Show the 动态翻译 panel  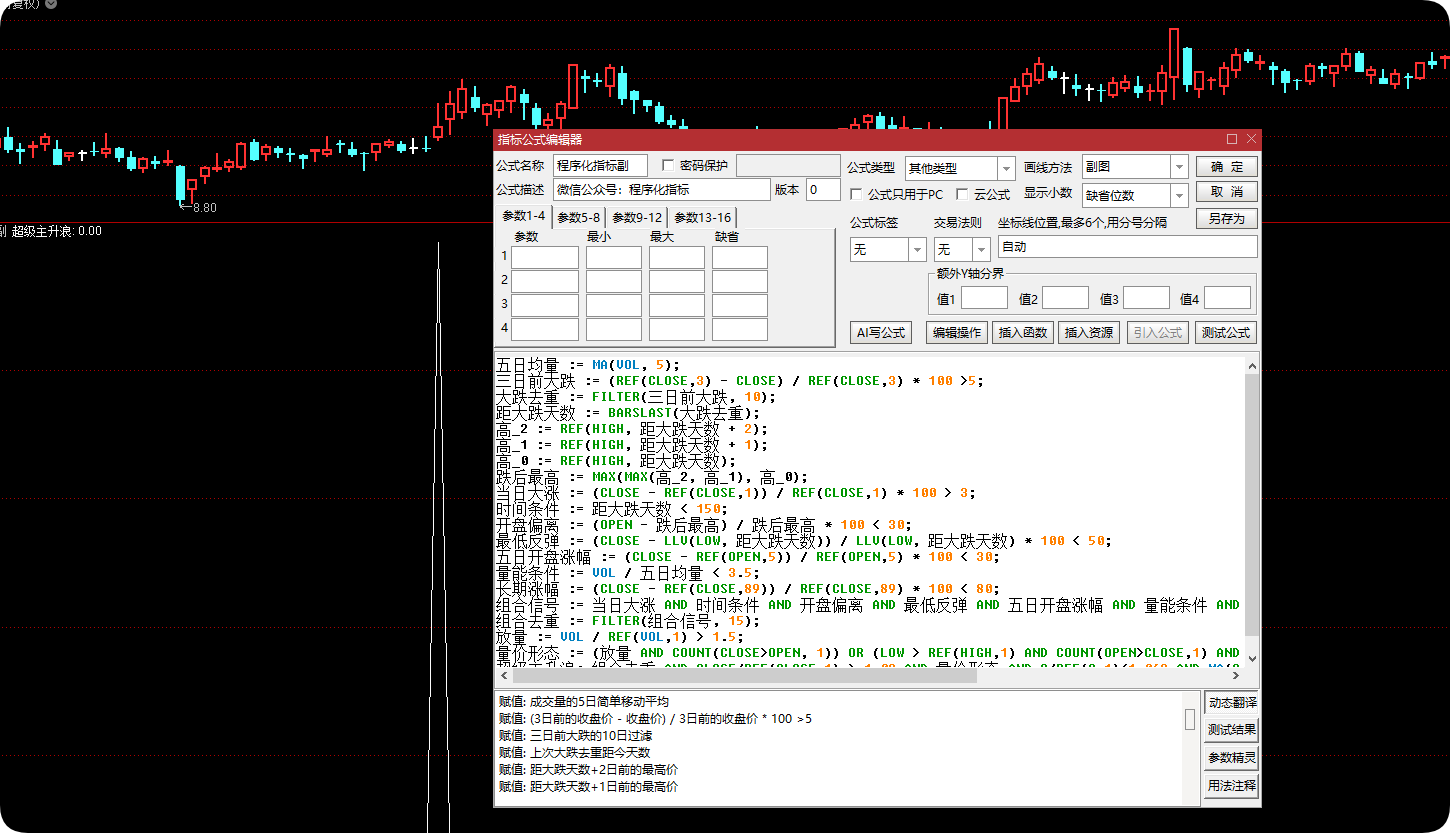(1232, 703)
